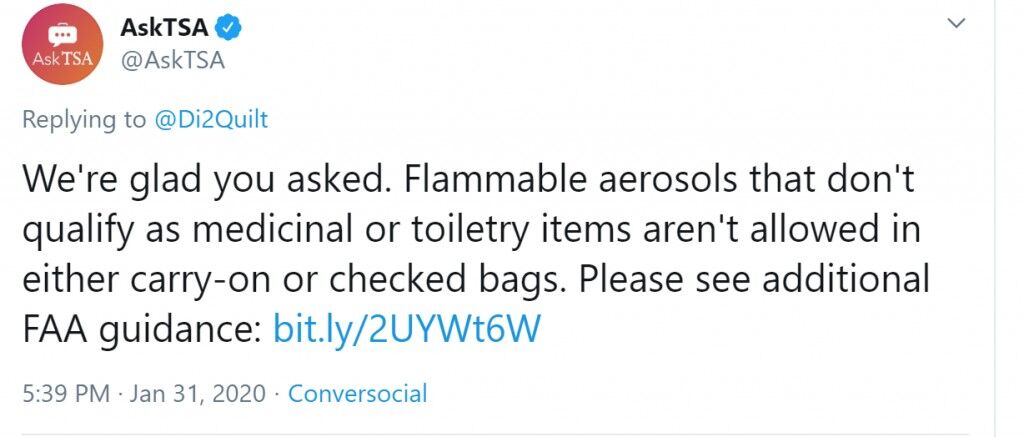
Task: Open the @Di2Quilt mention link
Action: 210,120
